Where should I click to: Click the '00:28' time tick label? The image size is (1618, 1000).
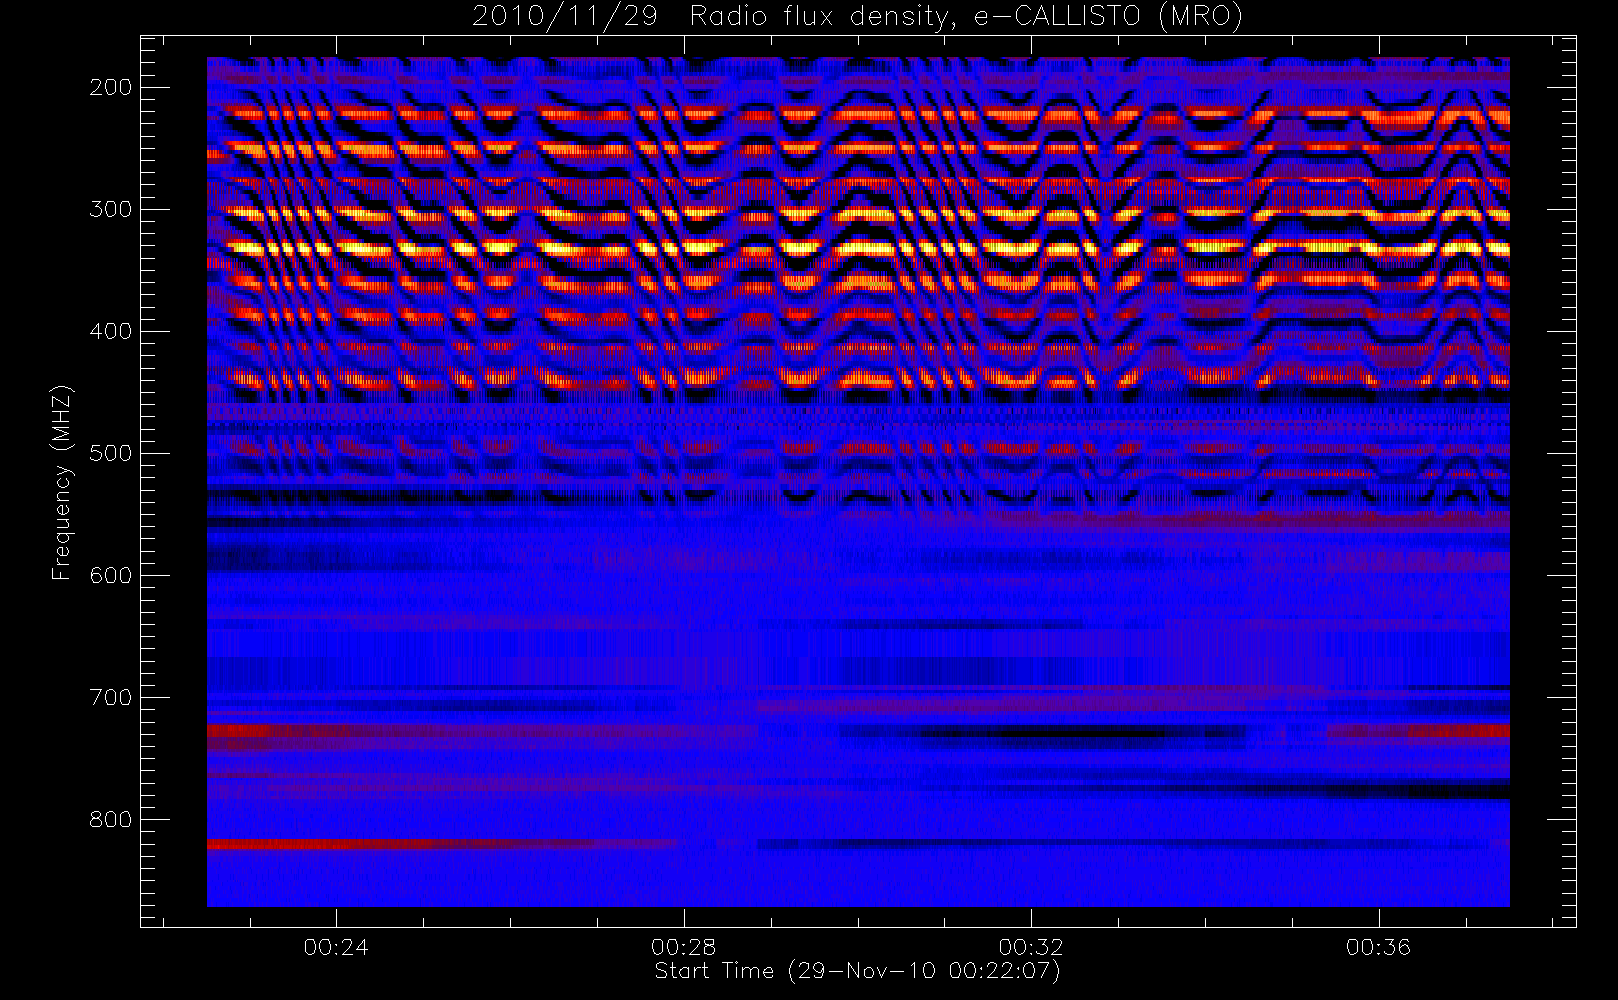tap(684, 947)
